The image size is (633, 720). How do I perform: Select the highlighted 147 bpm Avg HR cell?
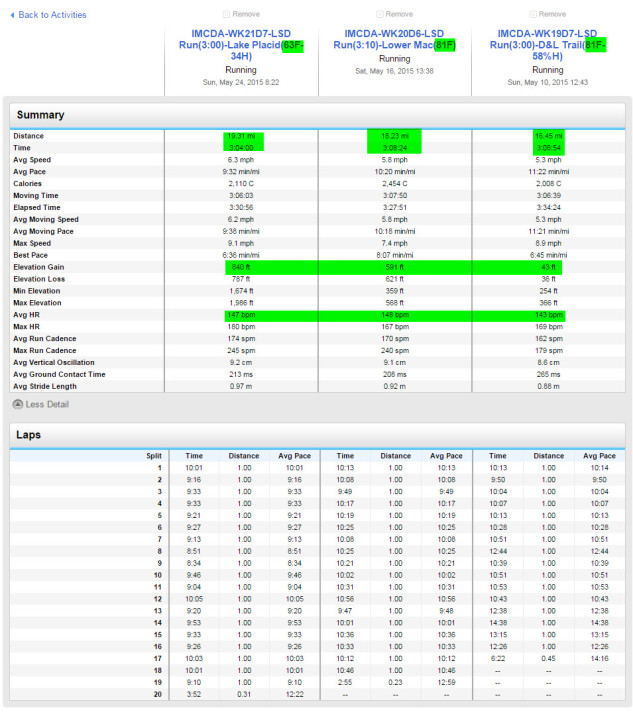pos(241,315)
